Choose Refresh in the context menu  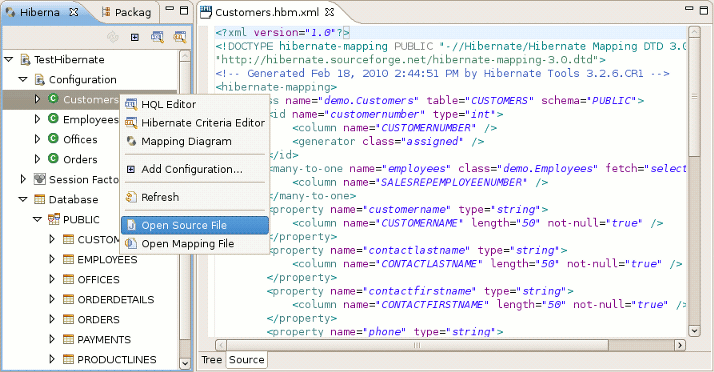[194, 197]
